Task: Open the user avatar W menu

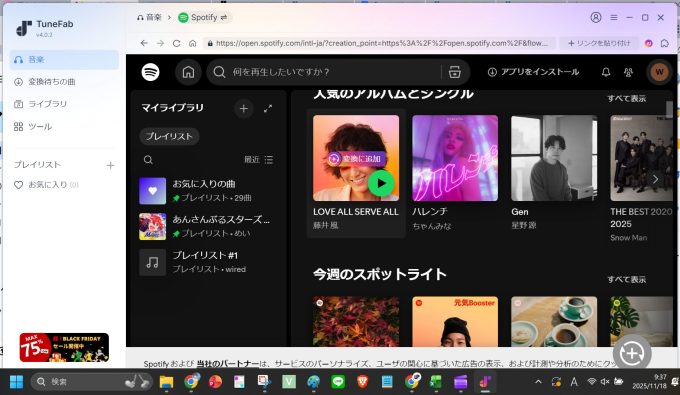Action: tap(659, 72)
